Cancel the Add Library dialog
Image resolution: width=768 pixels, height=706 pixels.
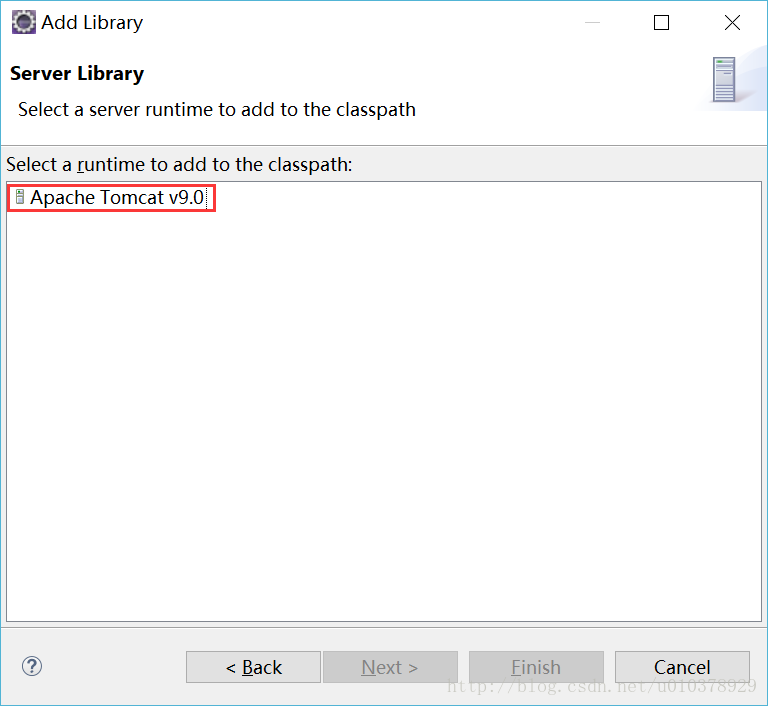(x=682, y=667)
